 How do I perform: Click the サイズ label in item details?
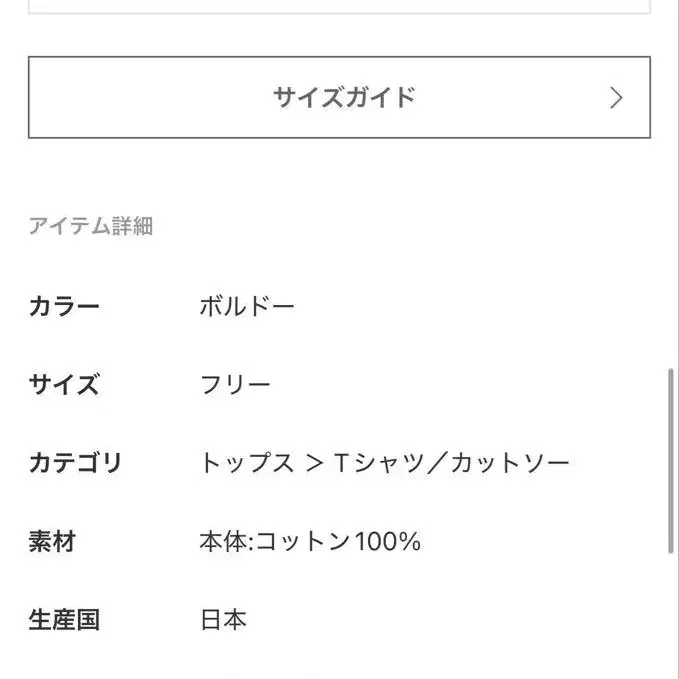[64, 384]
